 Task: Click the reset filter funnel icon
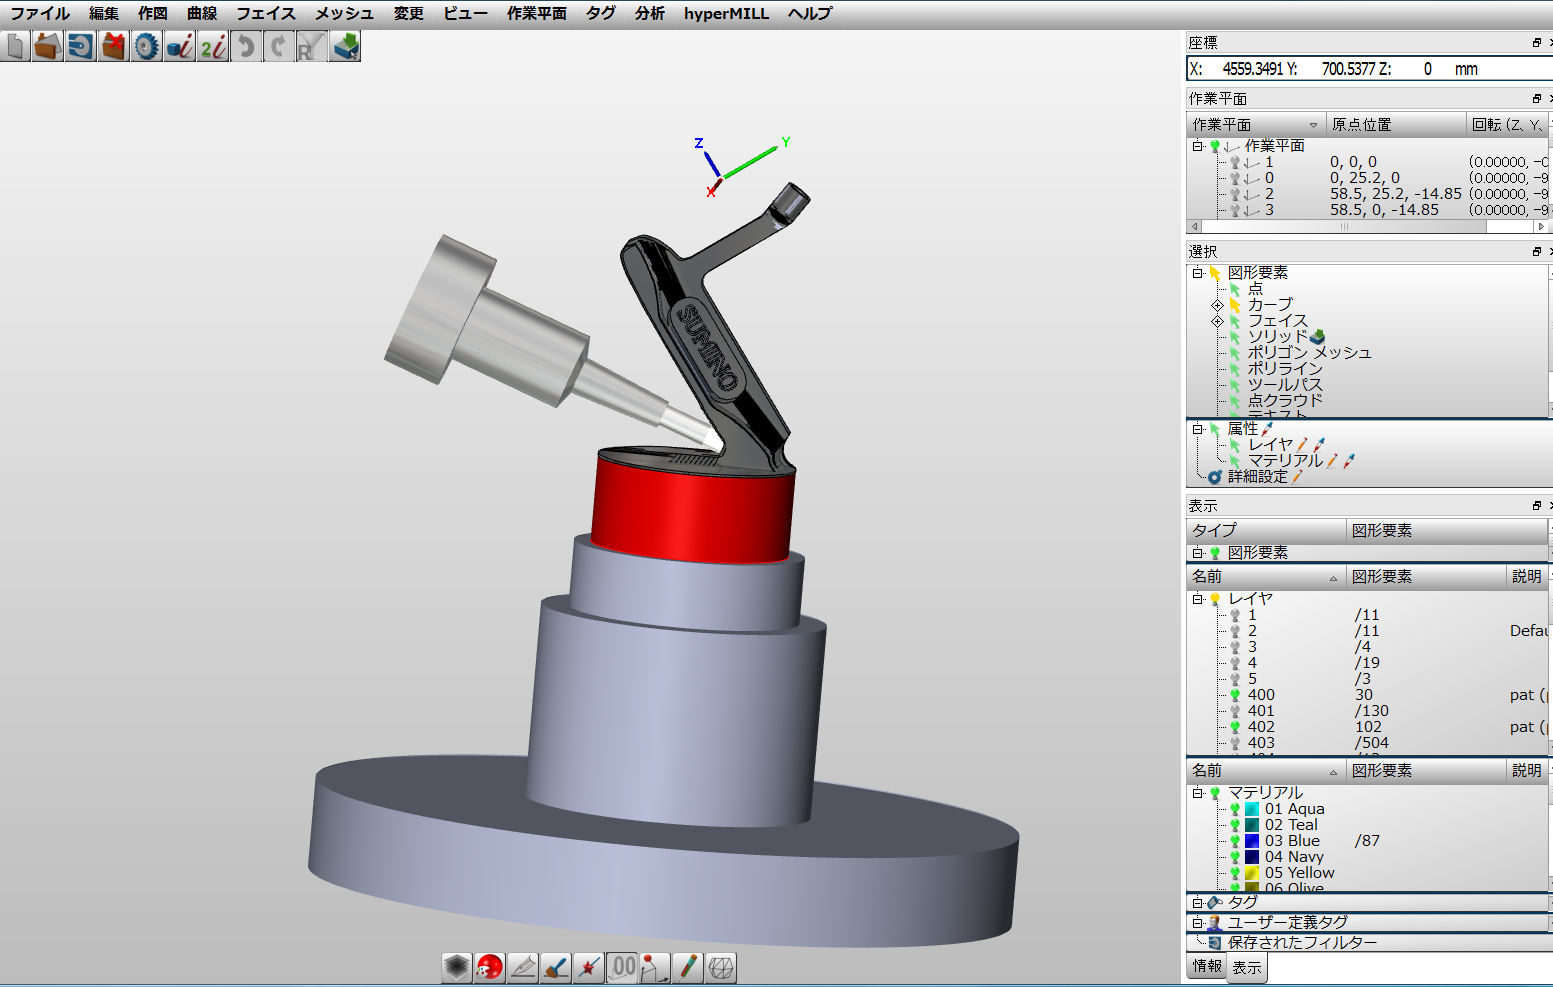click(x=311, y=47)
